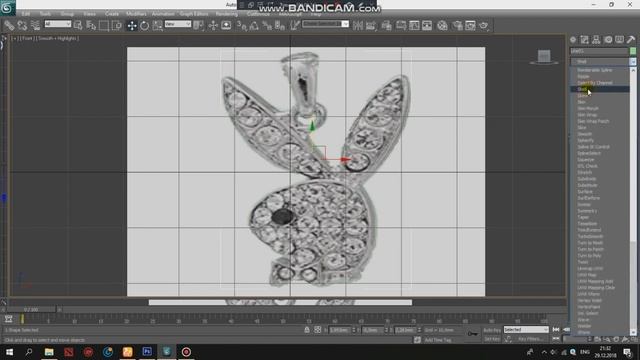The image size is (640, 360).
Task: Open the Customize menu
Action: click(258, 14)
